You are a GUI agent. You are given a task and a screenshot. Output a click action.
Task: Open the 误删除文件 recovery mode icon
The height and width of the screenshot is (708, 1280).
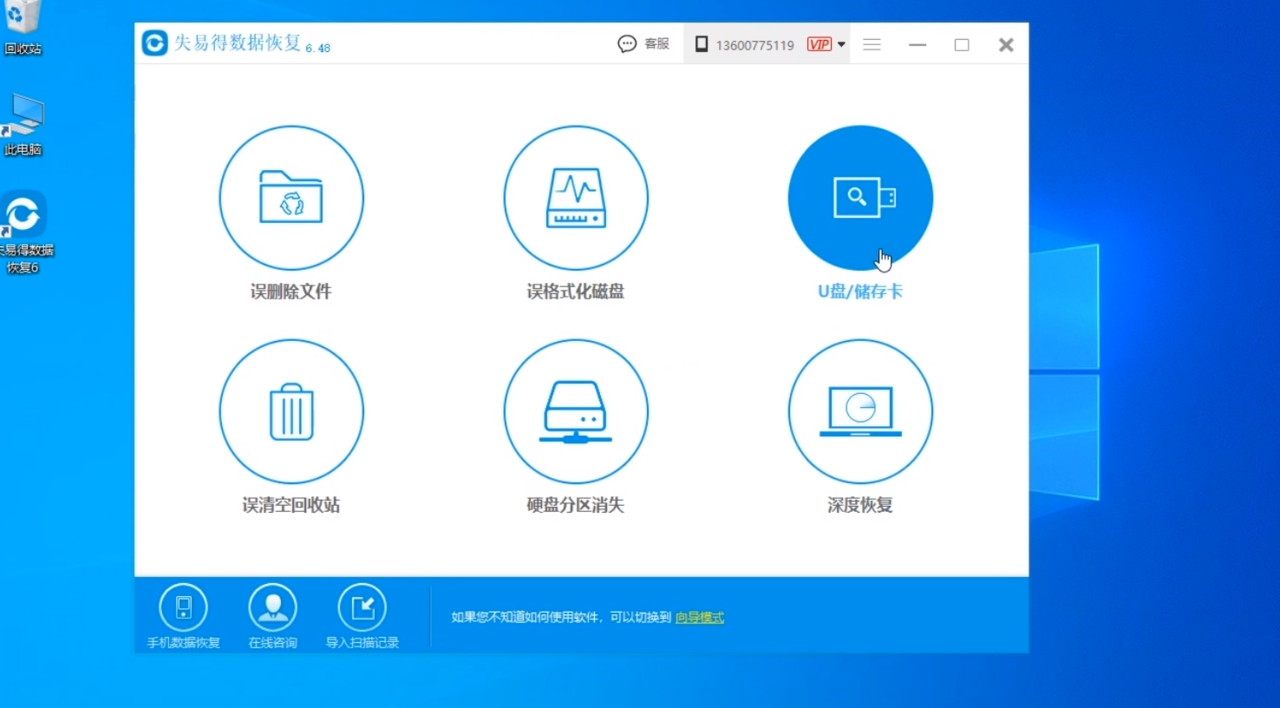click(291, 198)
